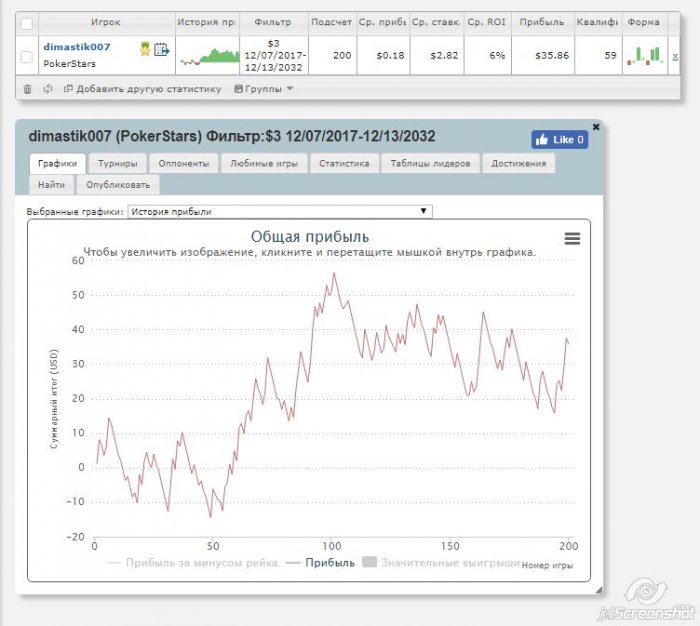Screen dimensions: 700x626
Task: Open the 'История прибыли' chart dropdown
Action: [280, 212]
